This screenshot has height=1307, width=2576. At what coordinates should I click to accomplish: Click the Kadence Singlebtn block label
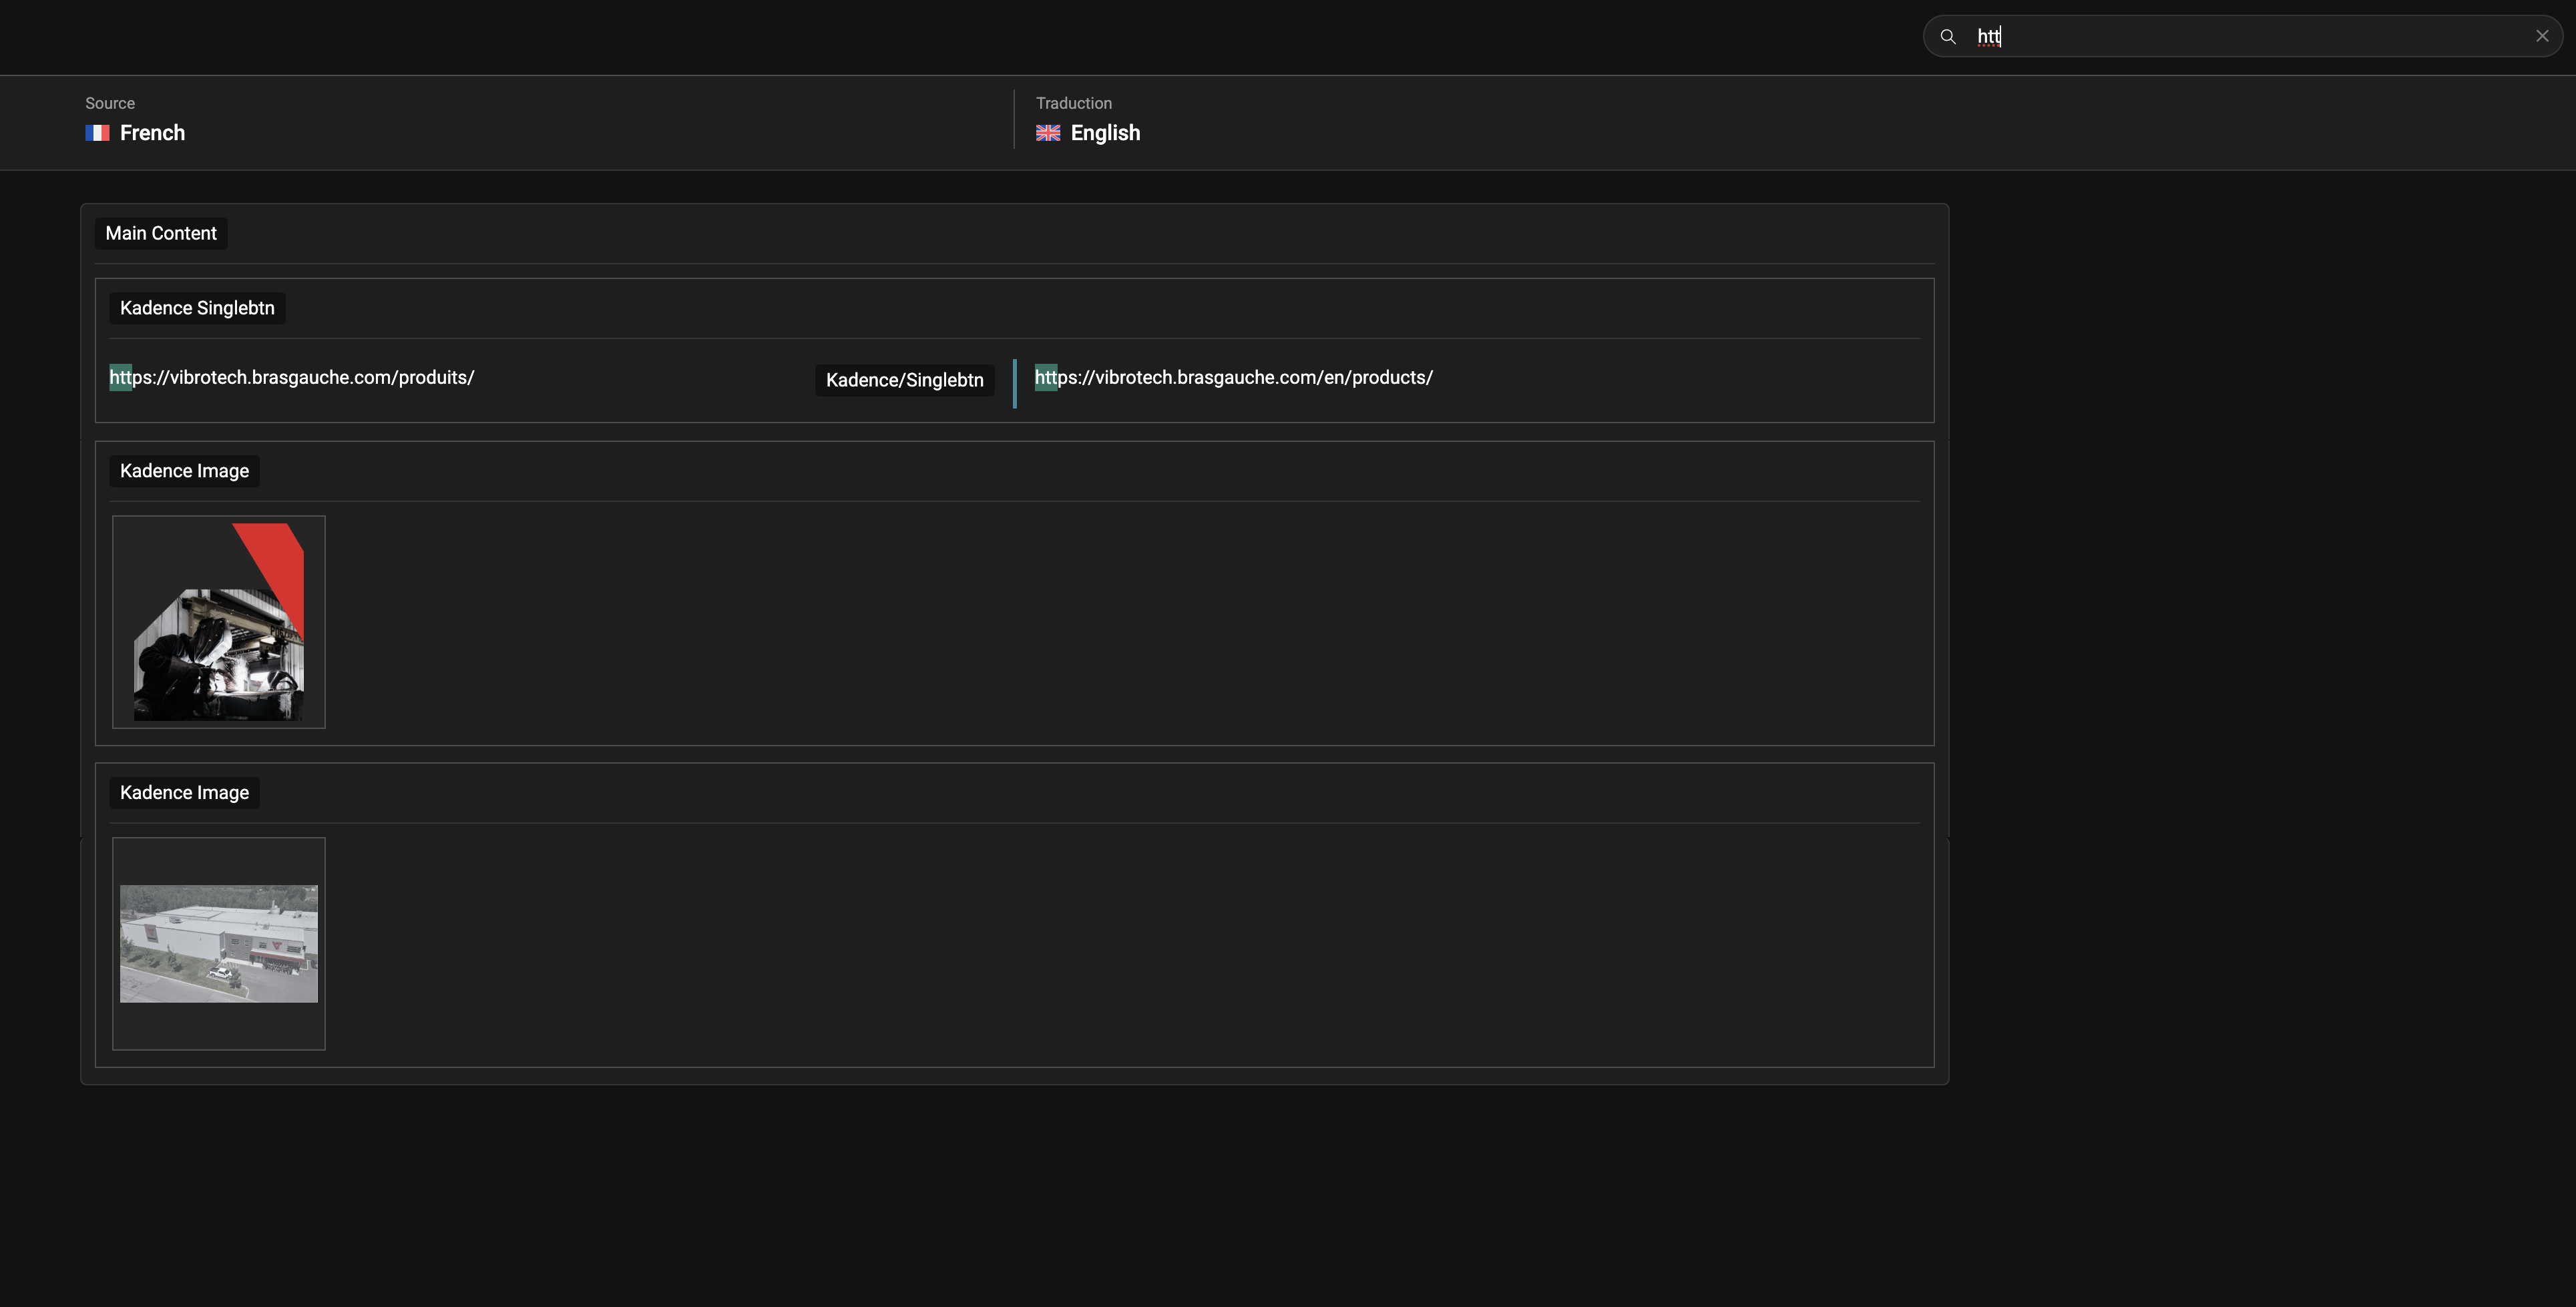coord(197,308)
